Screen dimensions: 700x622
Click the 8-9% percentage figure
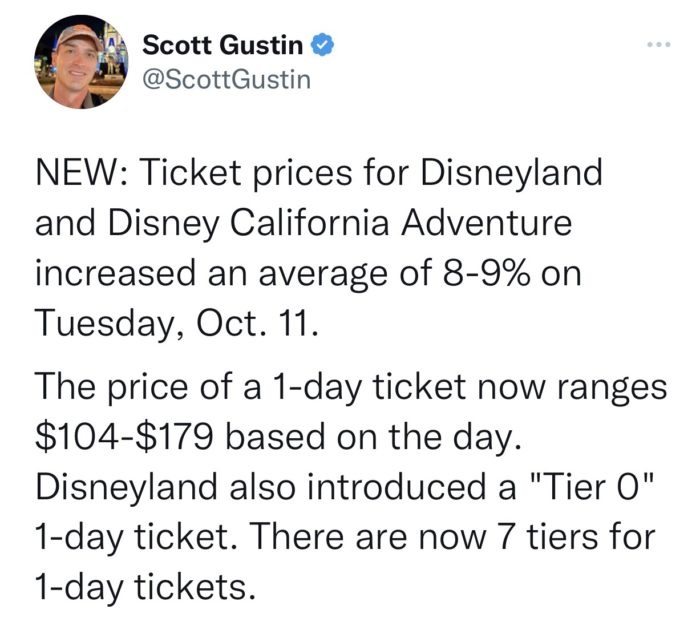(x=486, y=273)
